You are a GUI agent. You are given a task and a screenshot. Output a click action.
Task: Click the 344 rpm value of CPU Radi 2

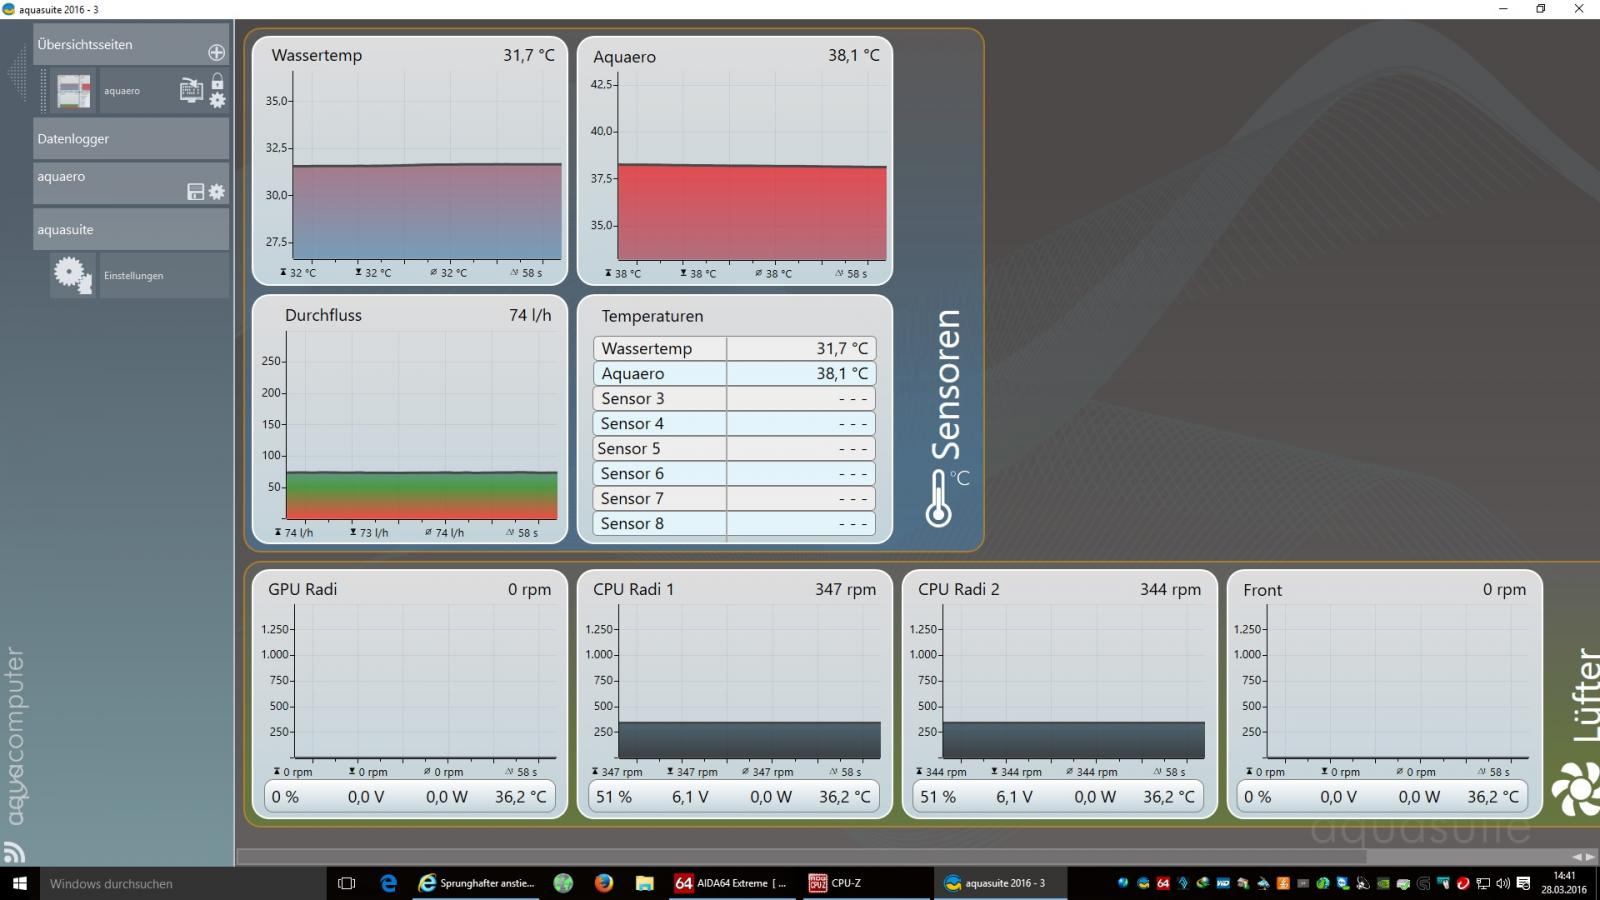coord(1170,589)
